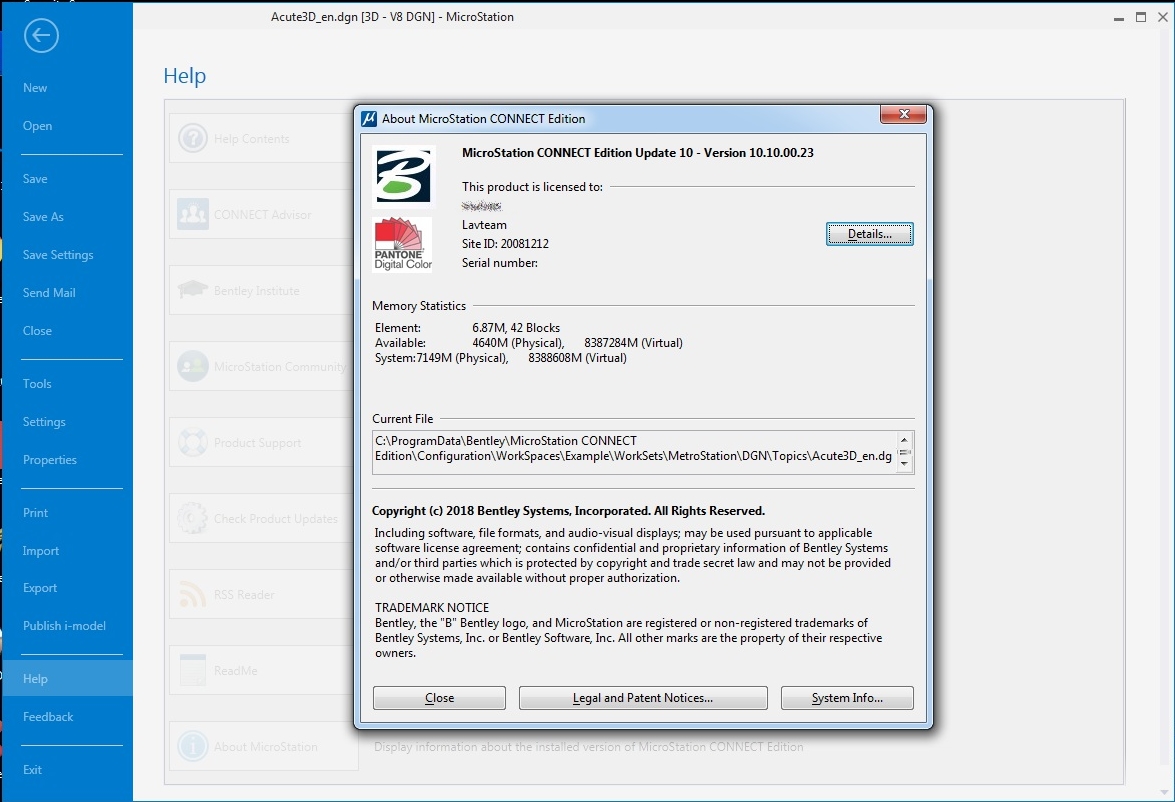Choose Save in the sidebar

[x=35, y=178]
